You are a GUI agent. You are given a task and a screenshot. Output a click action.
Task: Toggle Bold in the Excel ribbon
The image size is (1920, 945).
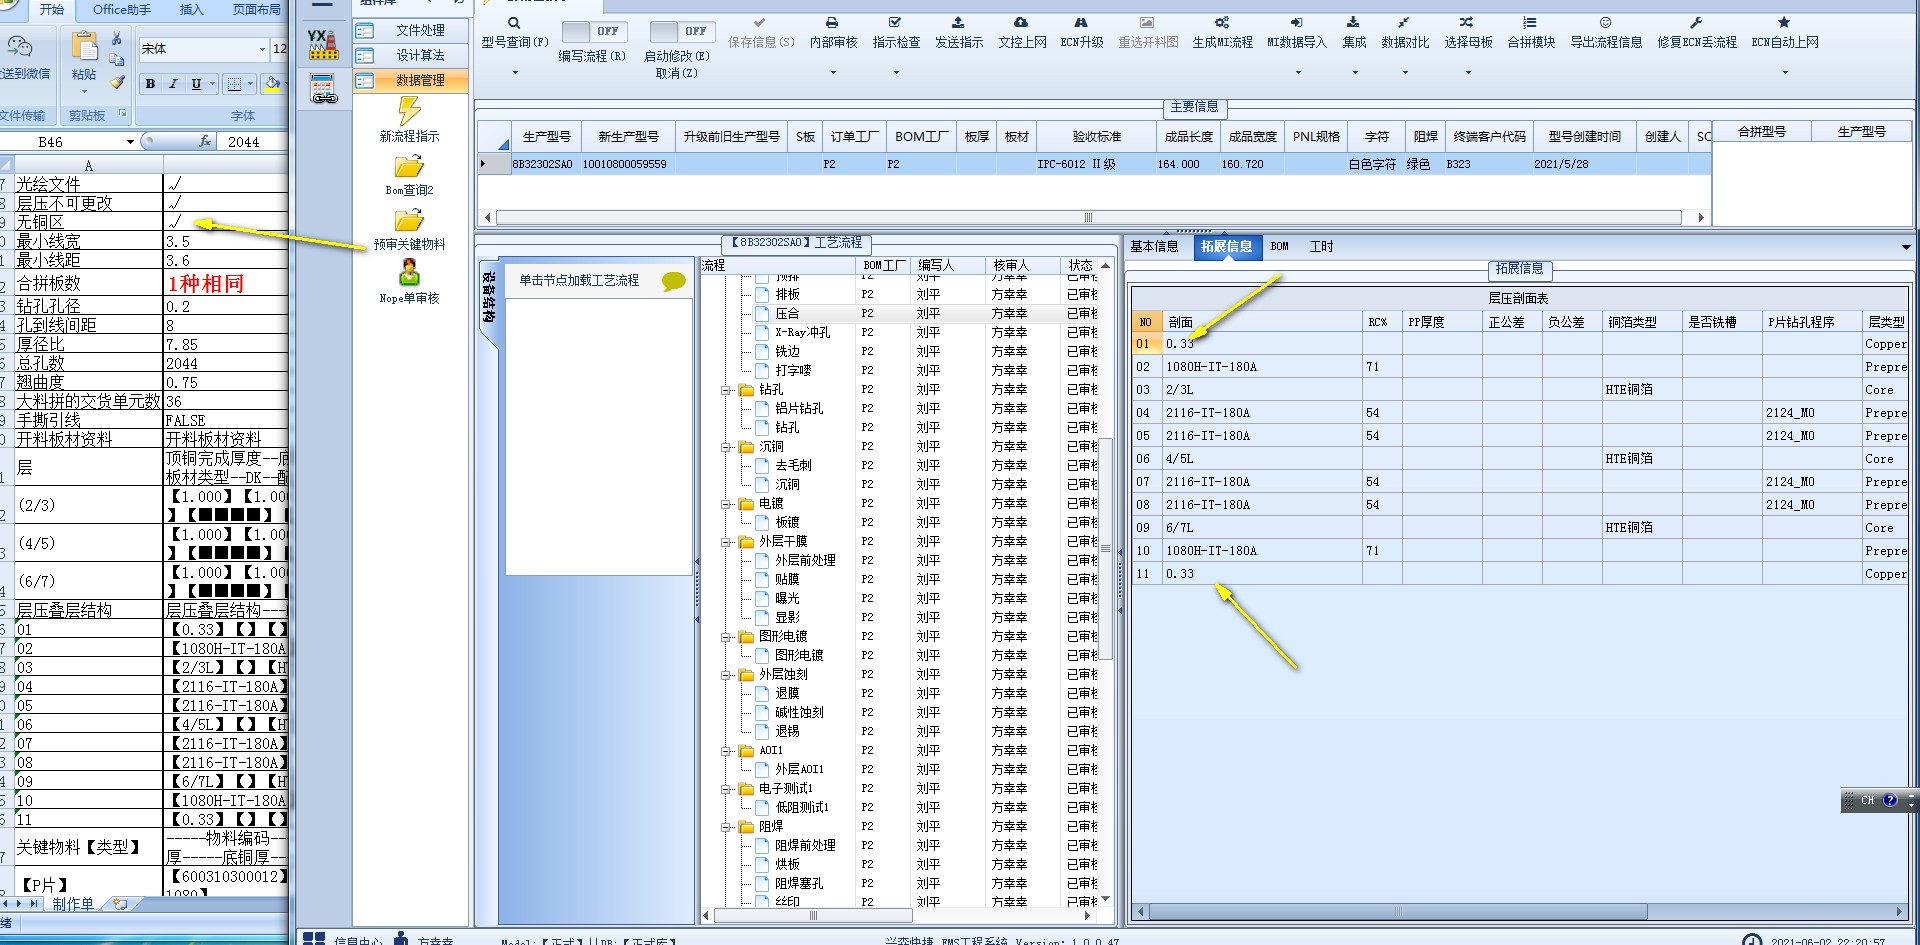click(150, 84)
